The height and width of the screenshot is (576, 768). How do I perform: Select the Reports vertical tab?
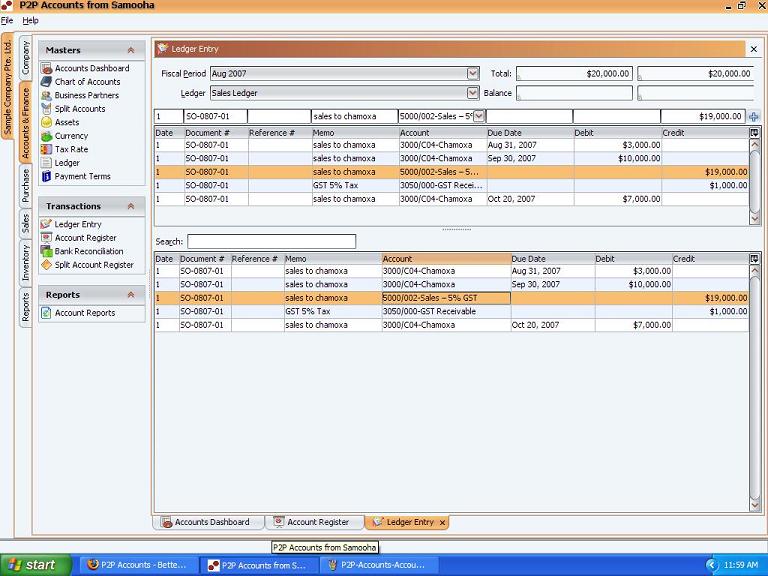click(26, 307)
